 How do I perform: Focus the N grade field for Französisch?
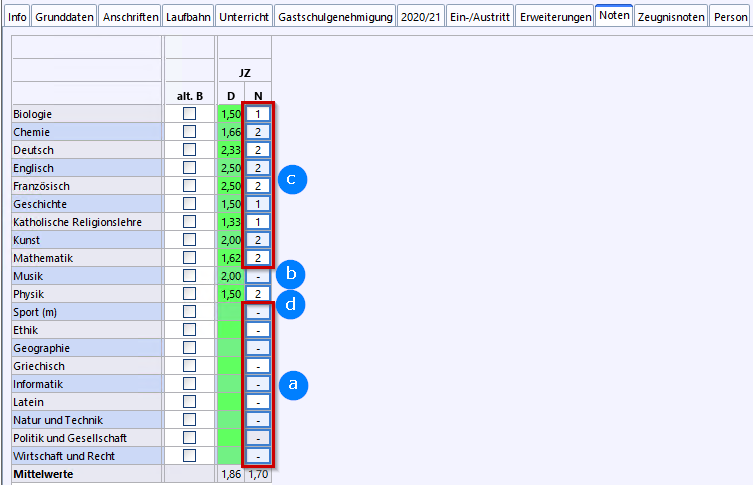pos(258,186)
